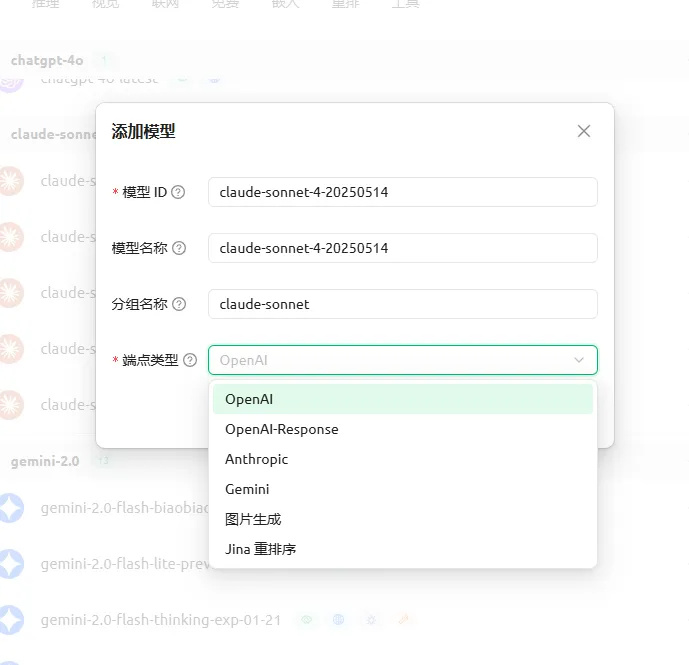Screen dimensions: 689x665
Task: Open the help icon next to 端点类型
Action: (x=190, y=360)
